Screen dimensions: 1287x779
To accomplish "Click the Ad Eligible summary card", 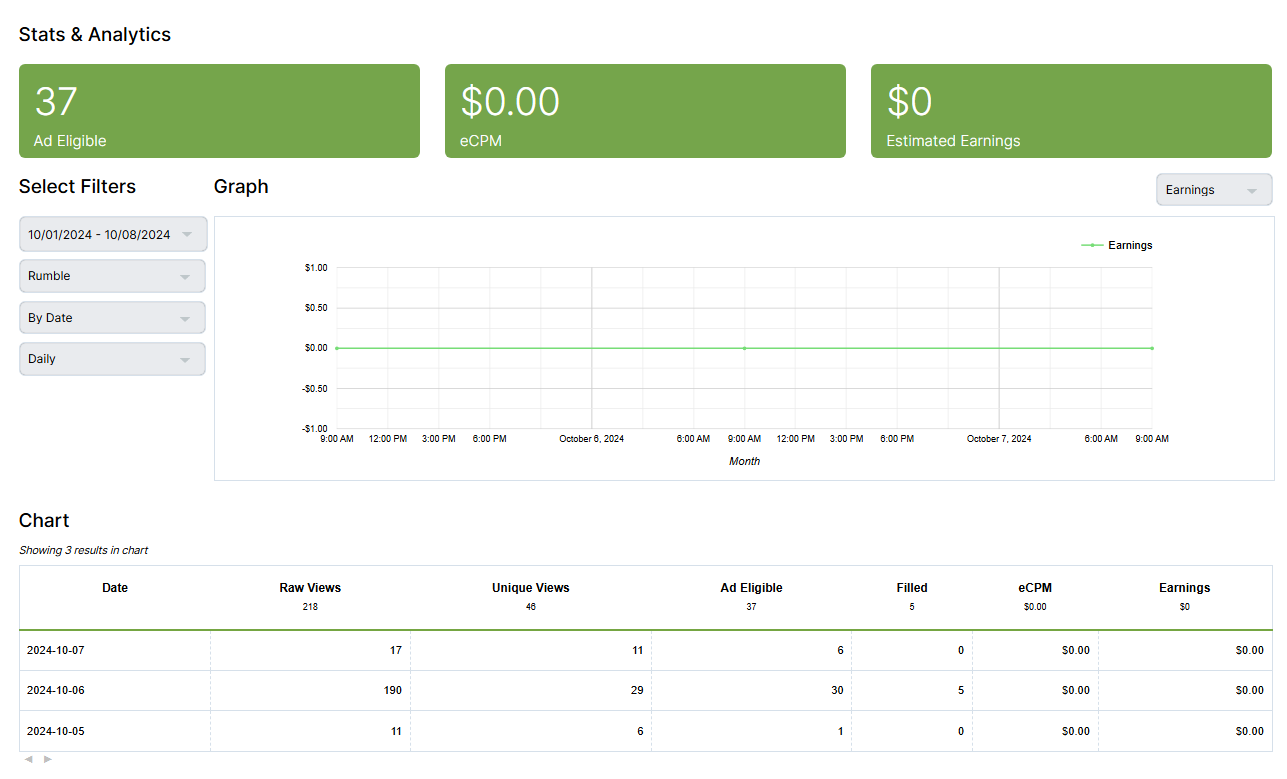I will (219, 111).
